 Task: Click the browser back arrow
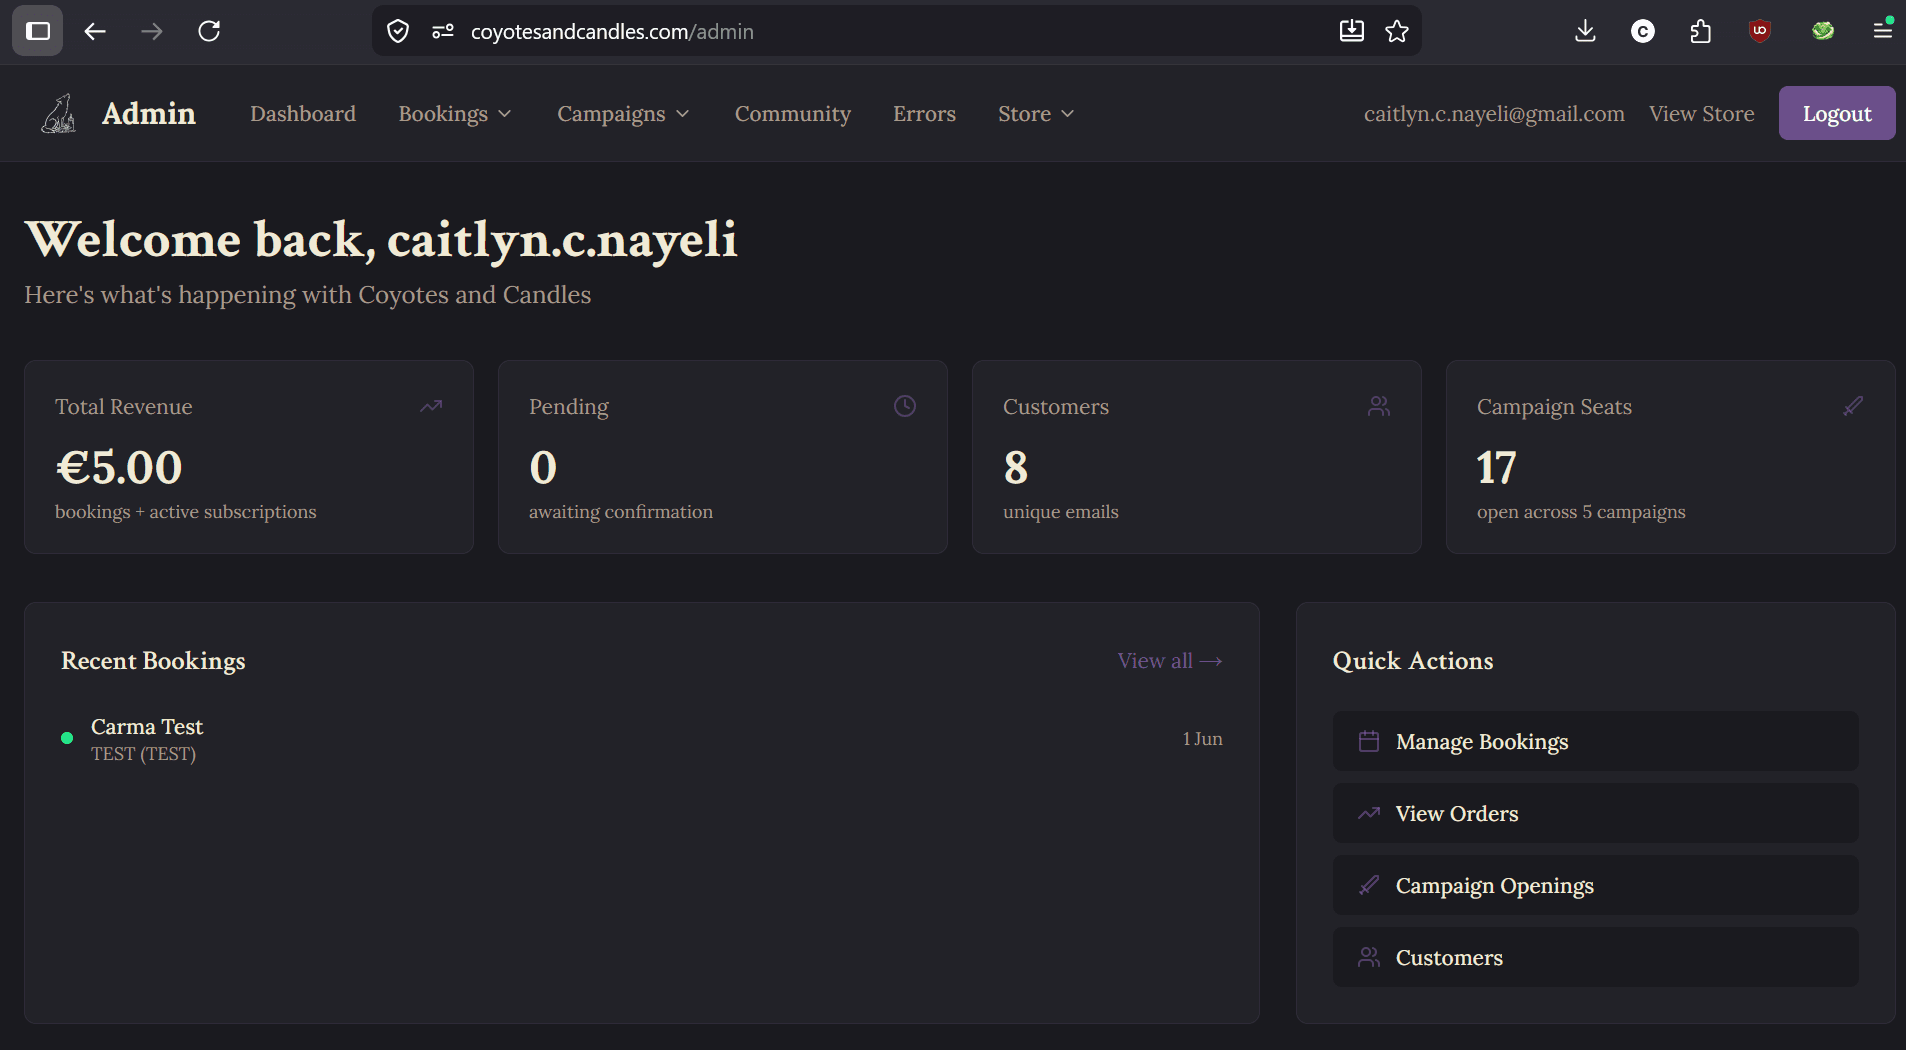[95, 31]
